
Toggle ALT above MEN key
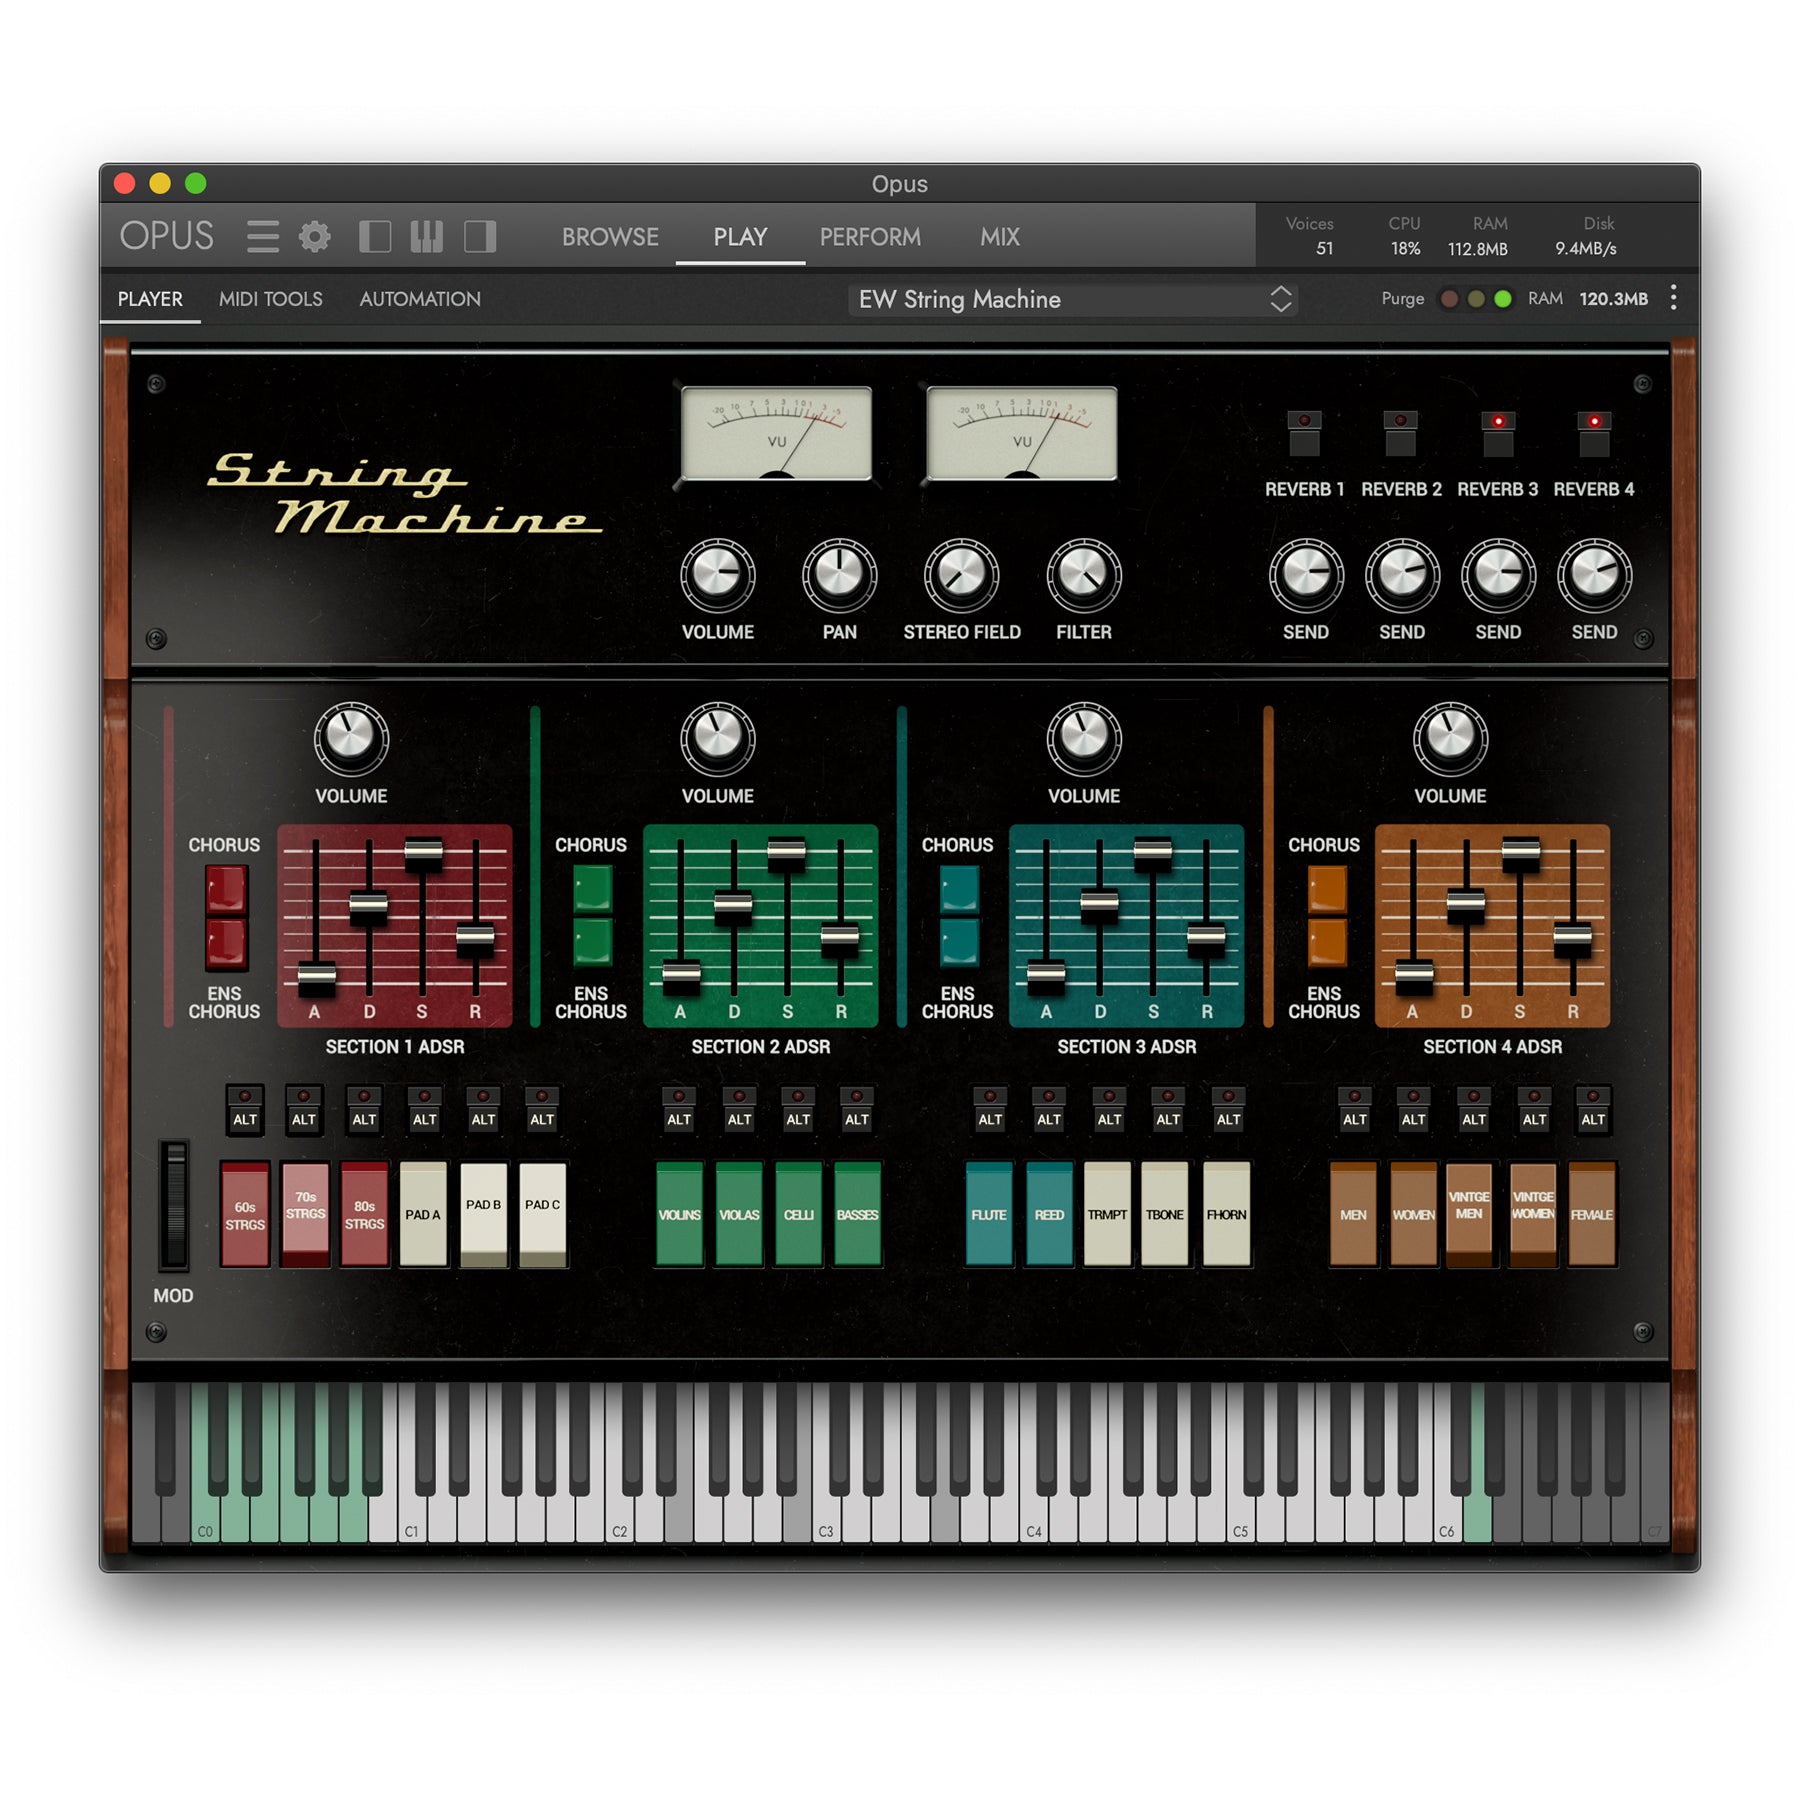1354,1110
